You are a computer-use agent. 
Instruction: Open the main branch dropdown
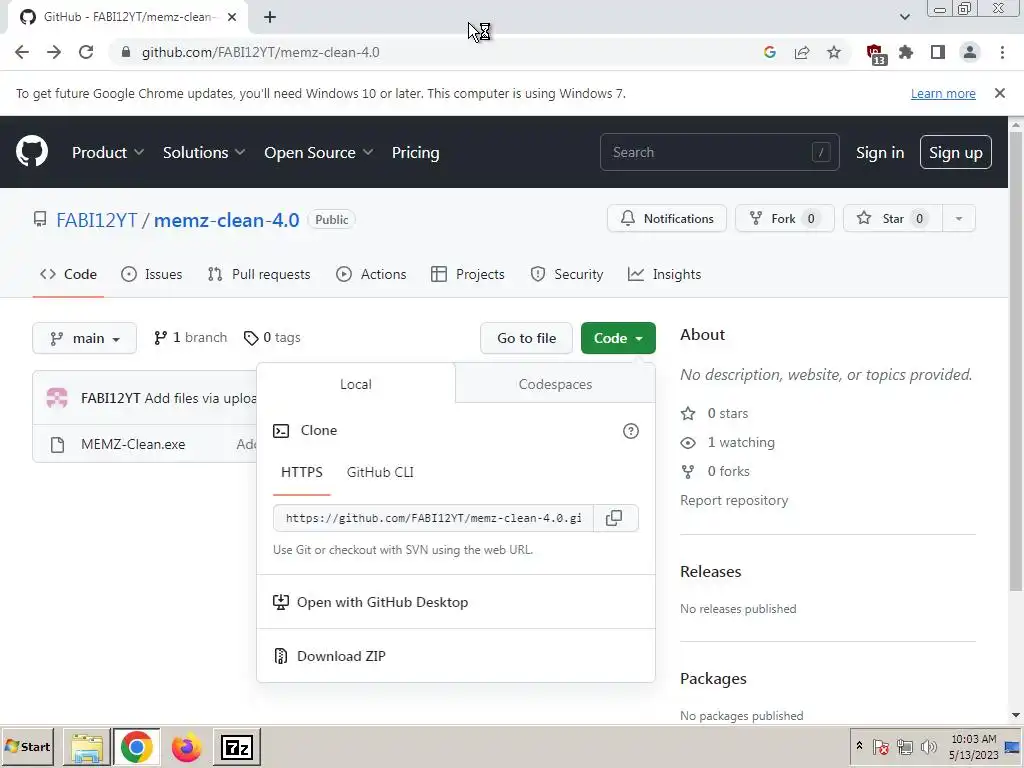coord(84,338)
